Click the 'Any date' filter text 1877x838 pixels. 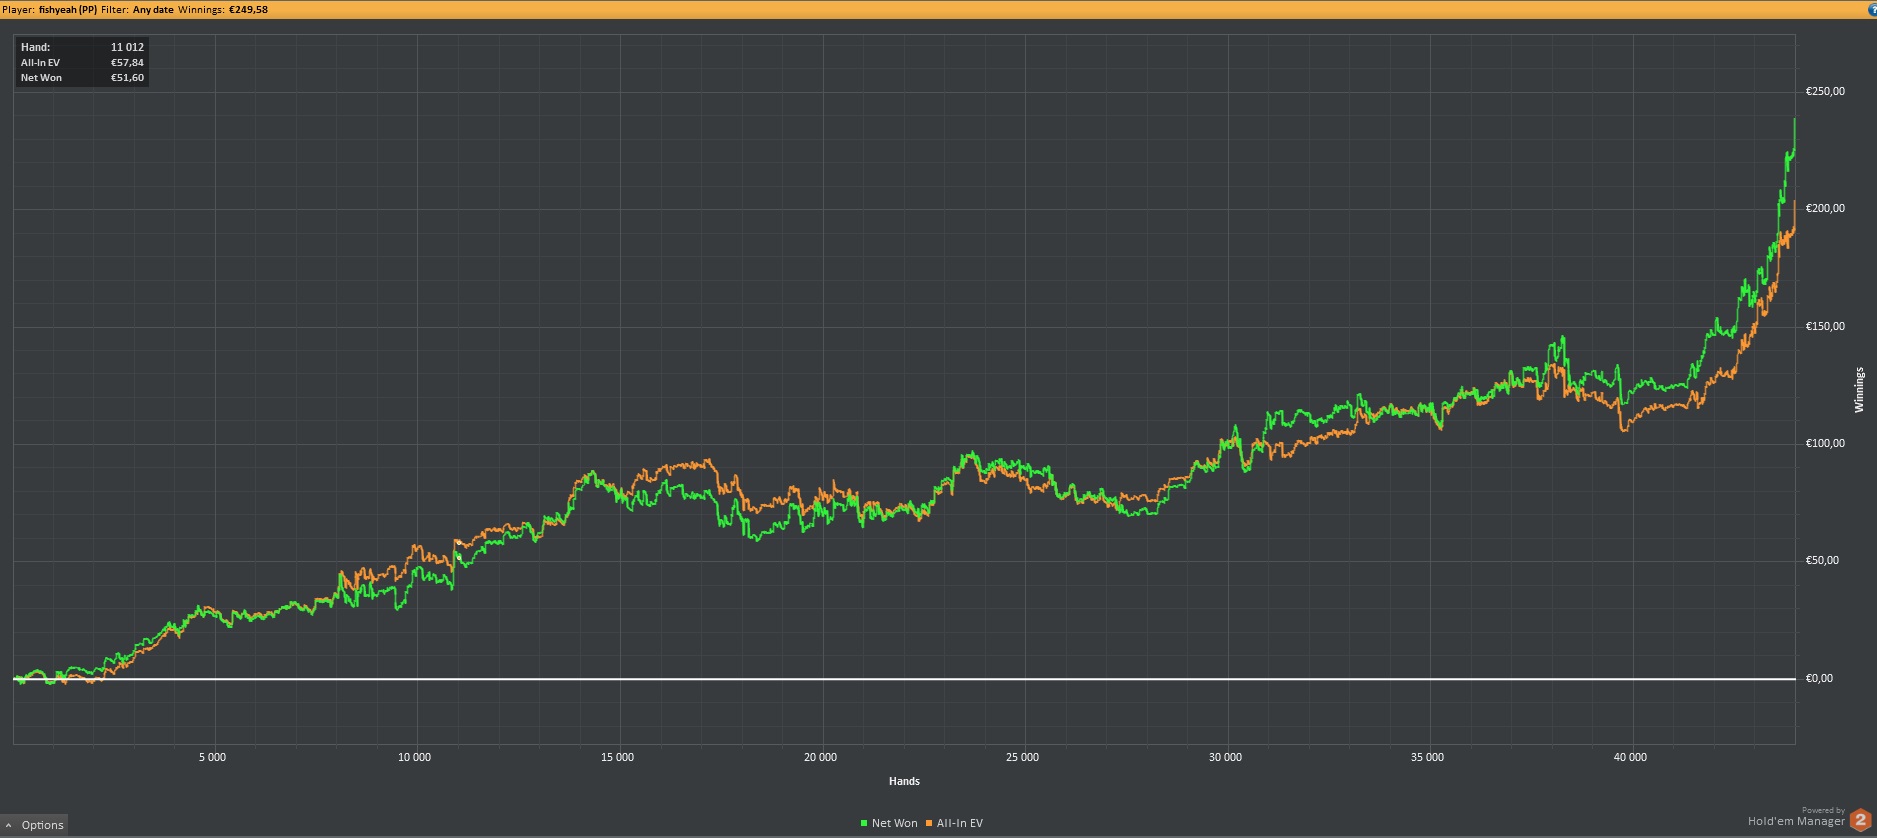point(153,9)
